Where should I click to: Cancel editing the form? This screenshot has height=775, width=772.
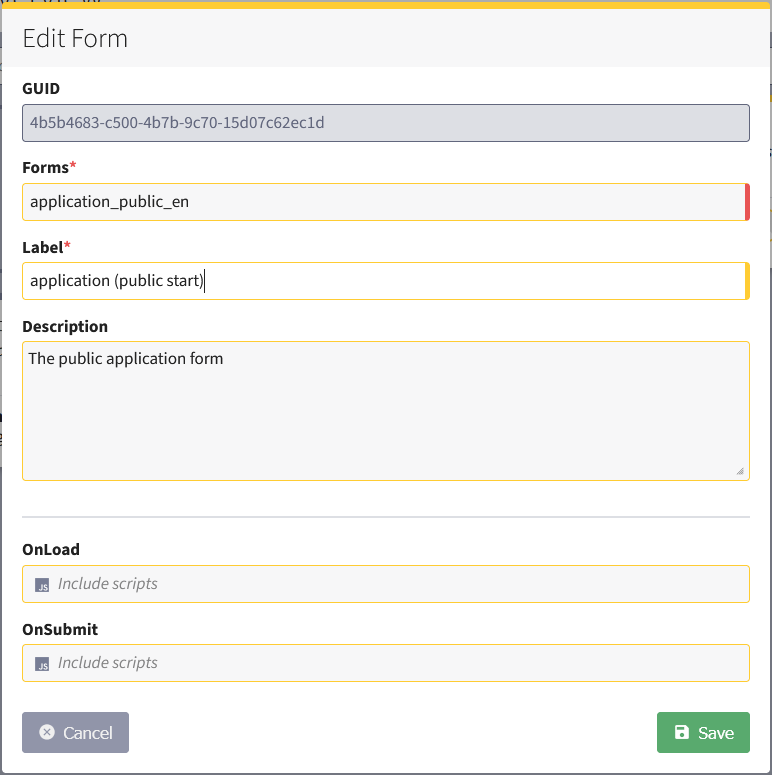pos(76,732)
